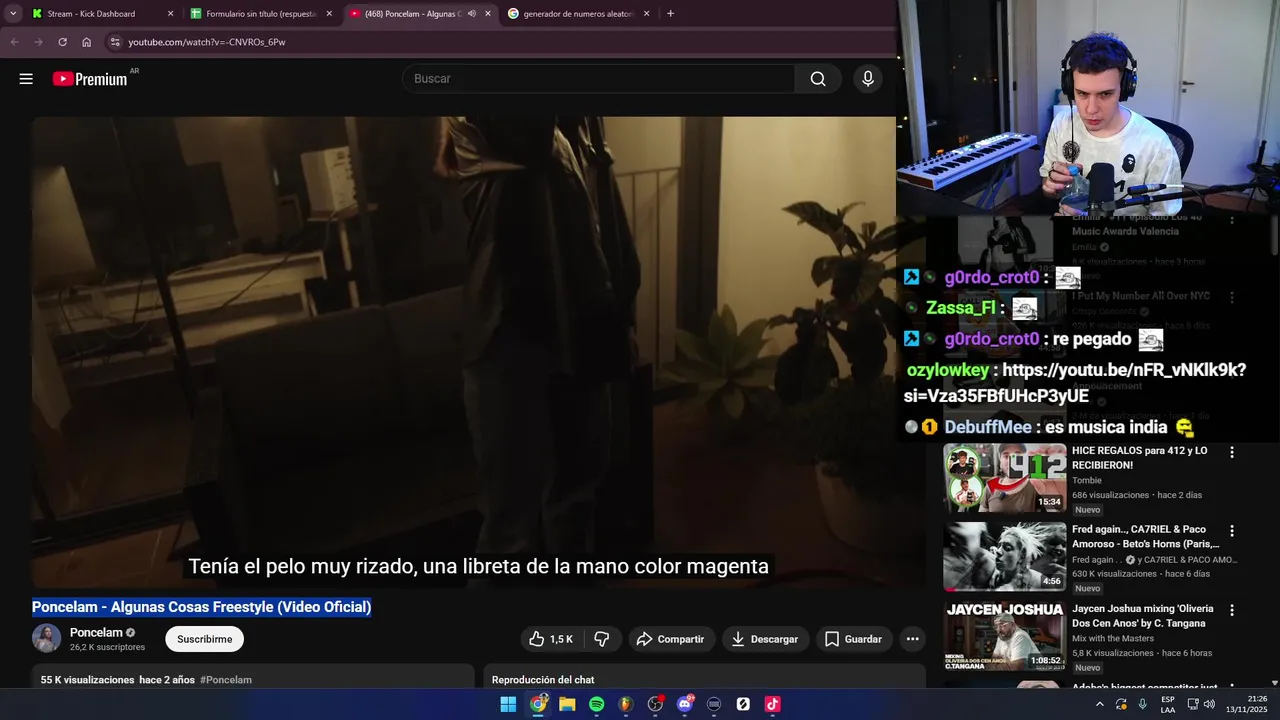Switch ESP LAA keyboard language
1280x720 pixels.
coord(1168,704)
